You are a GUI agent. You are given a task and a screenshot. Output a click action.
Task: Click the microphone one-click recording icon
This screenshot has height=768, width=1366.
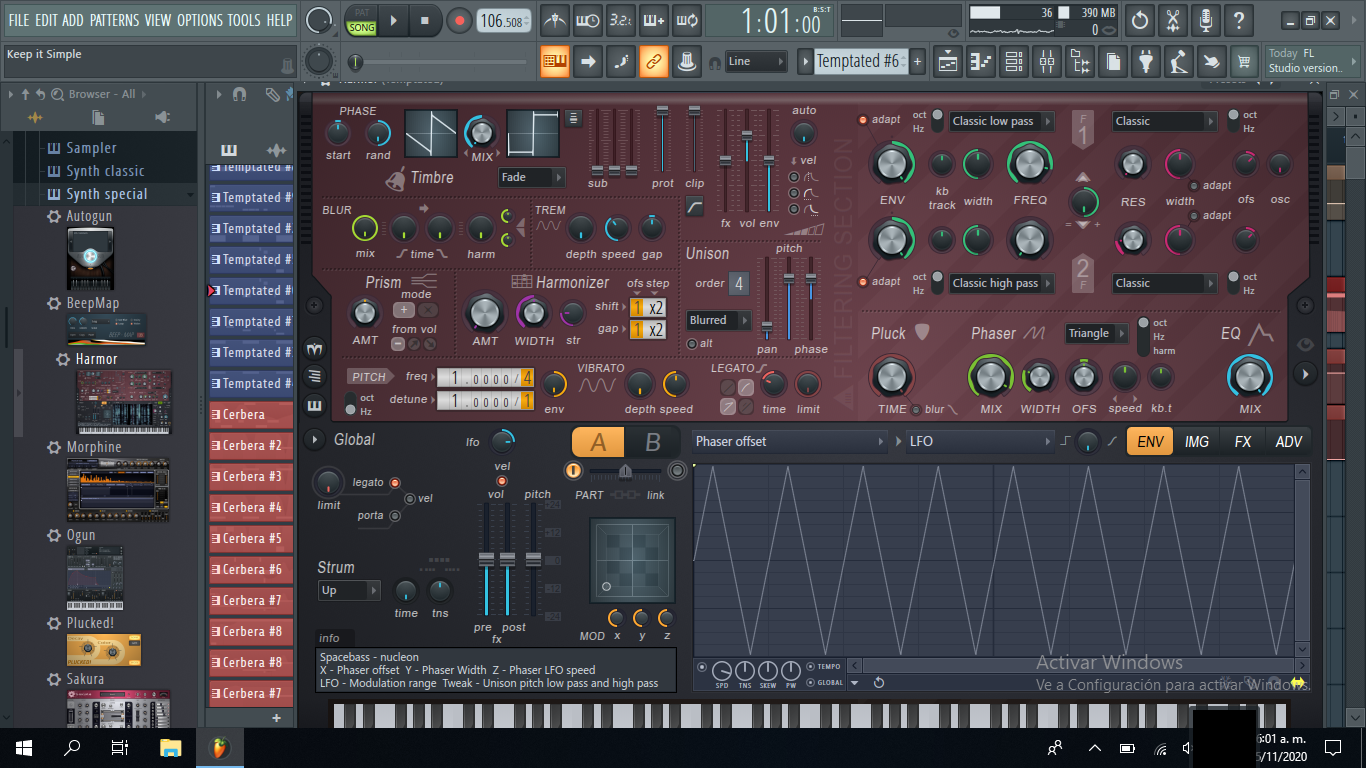coord(1206,19)
